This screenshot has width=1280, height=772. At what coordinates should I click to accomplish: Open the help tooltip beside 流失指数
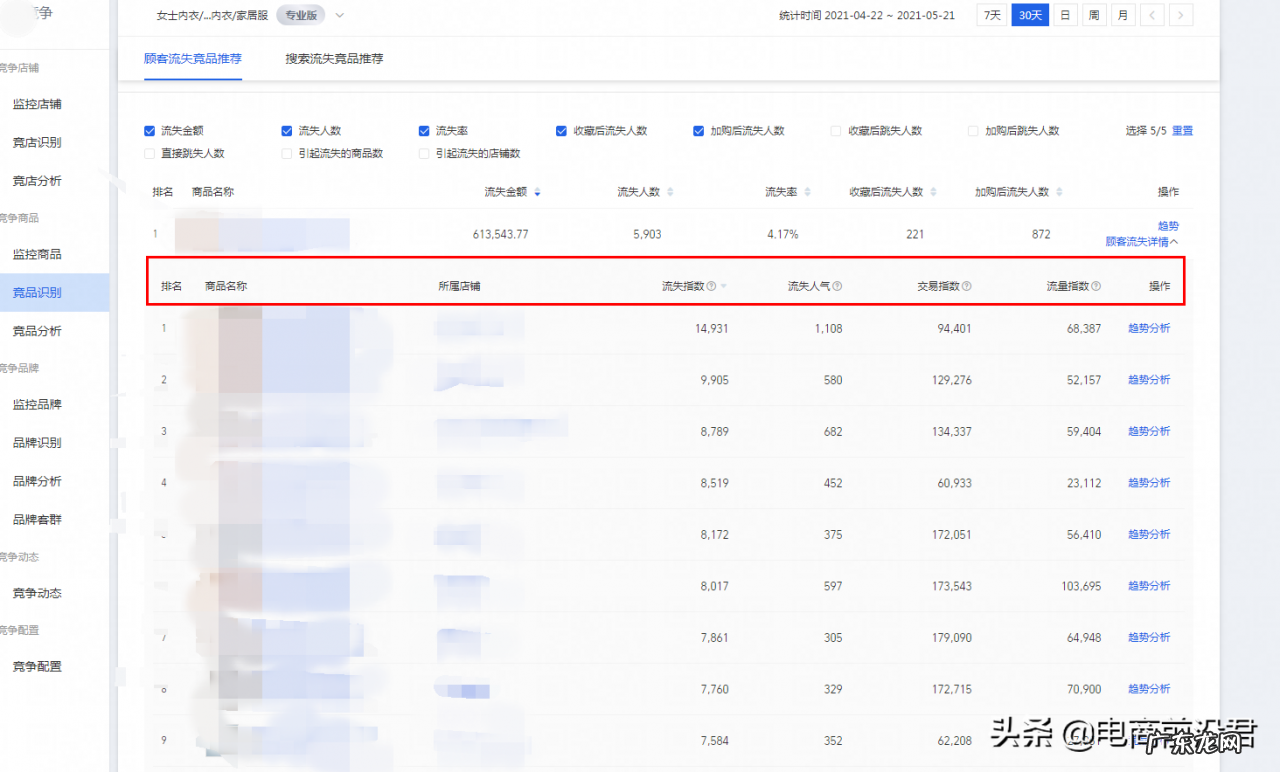click(x=709, y=285)
